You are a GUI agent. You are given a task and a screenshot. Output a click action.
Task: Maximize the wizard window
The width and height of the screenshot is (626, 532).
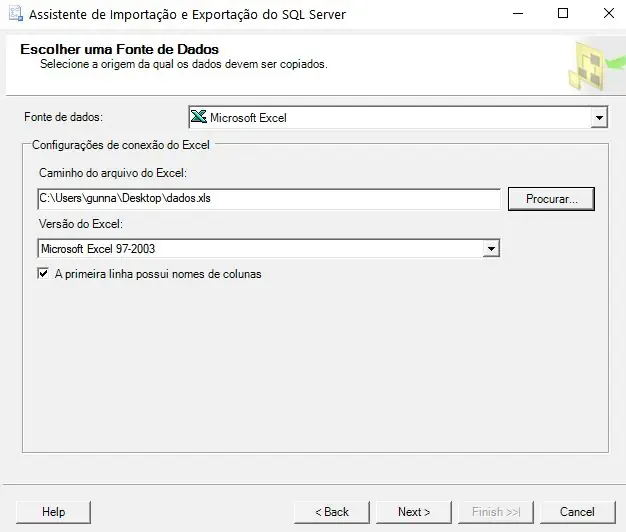pos(563,14)
